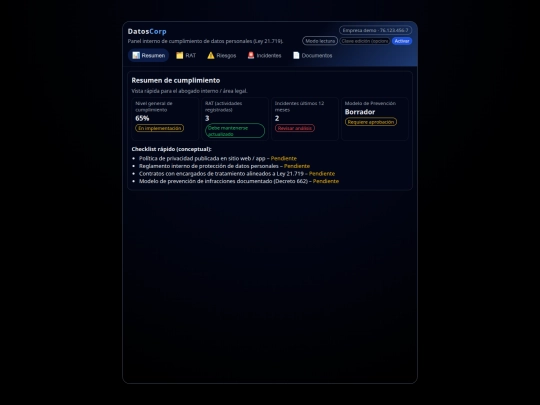The image size is (540, 405).
Task: Select the RAT registered activities value 3
Action: [x=207, y=118]
